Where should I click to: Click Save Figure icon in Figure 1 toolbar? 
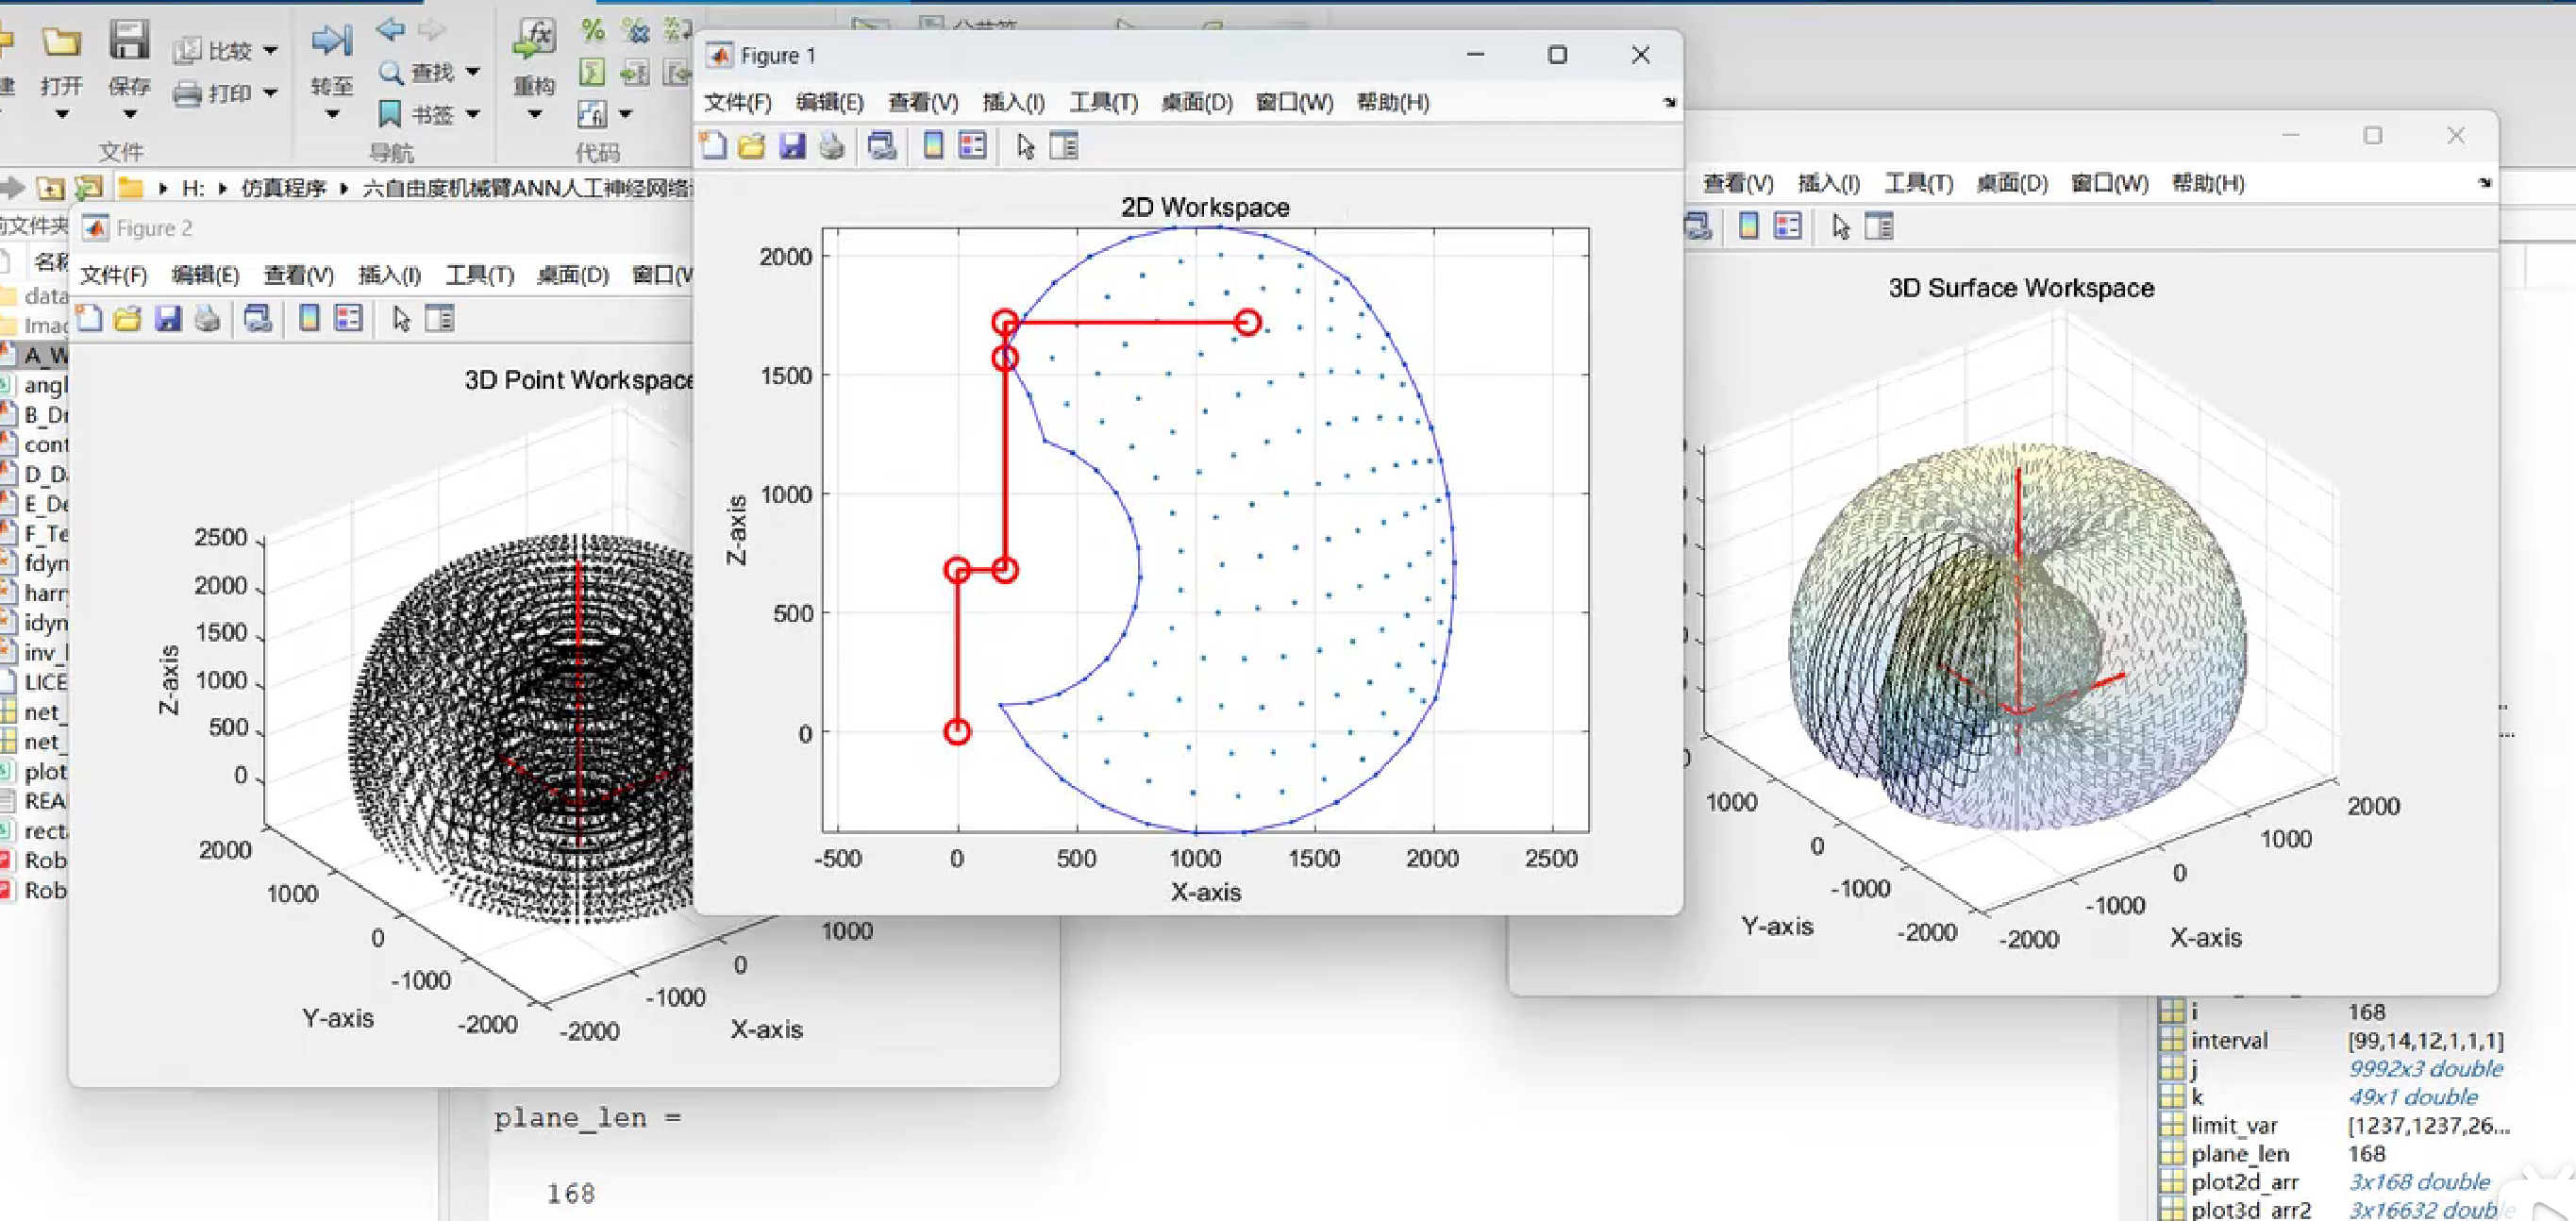(x=792, y=147)
